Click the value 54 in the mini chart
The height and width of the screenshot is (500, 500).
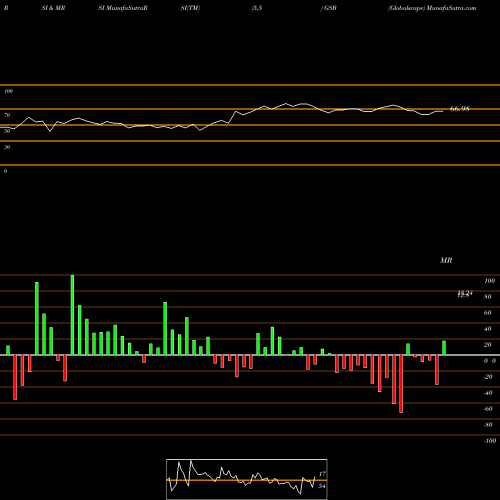point(322,486)
